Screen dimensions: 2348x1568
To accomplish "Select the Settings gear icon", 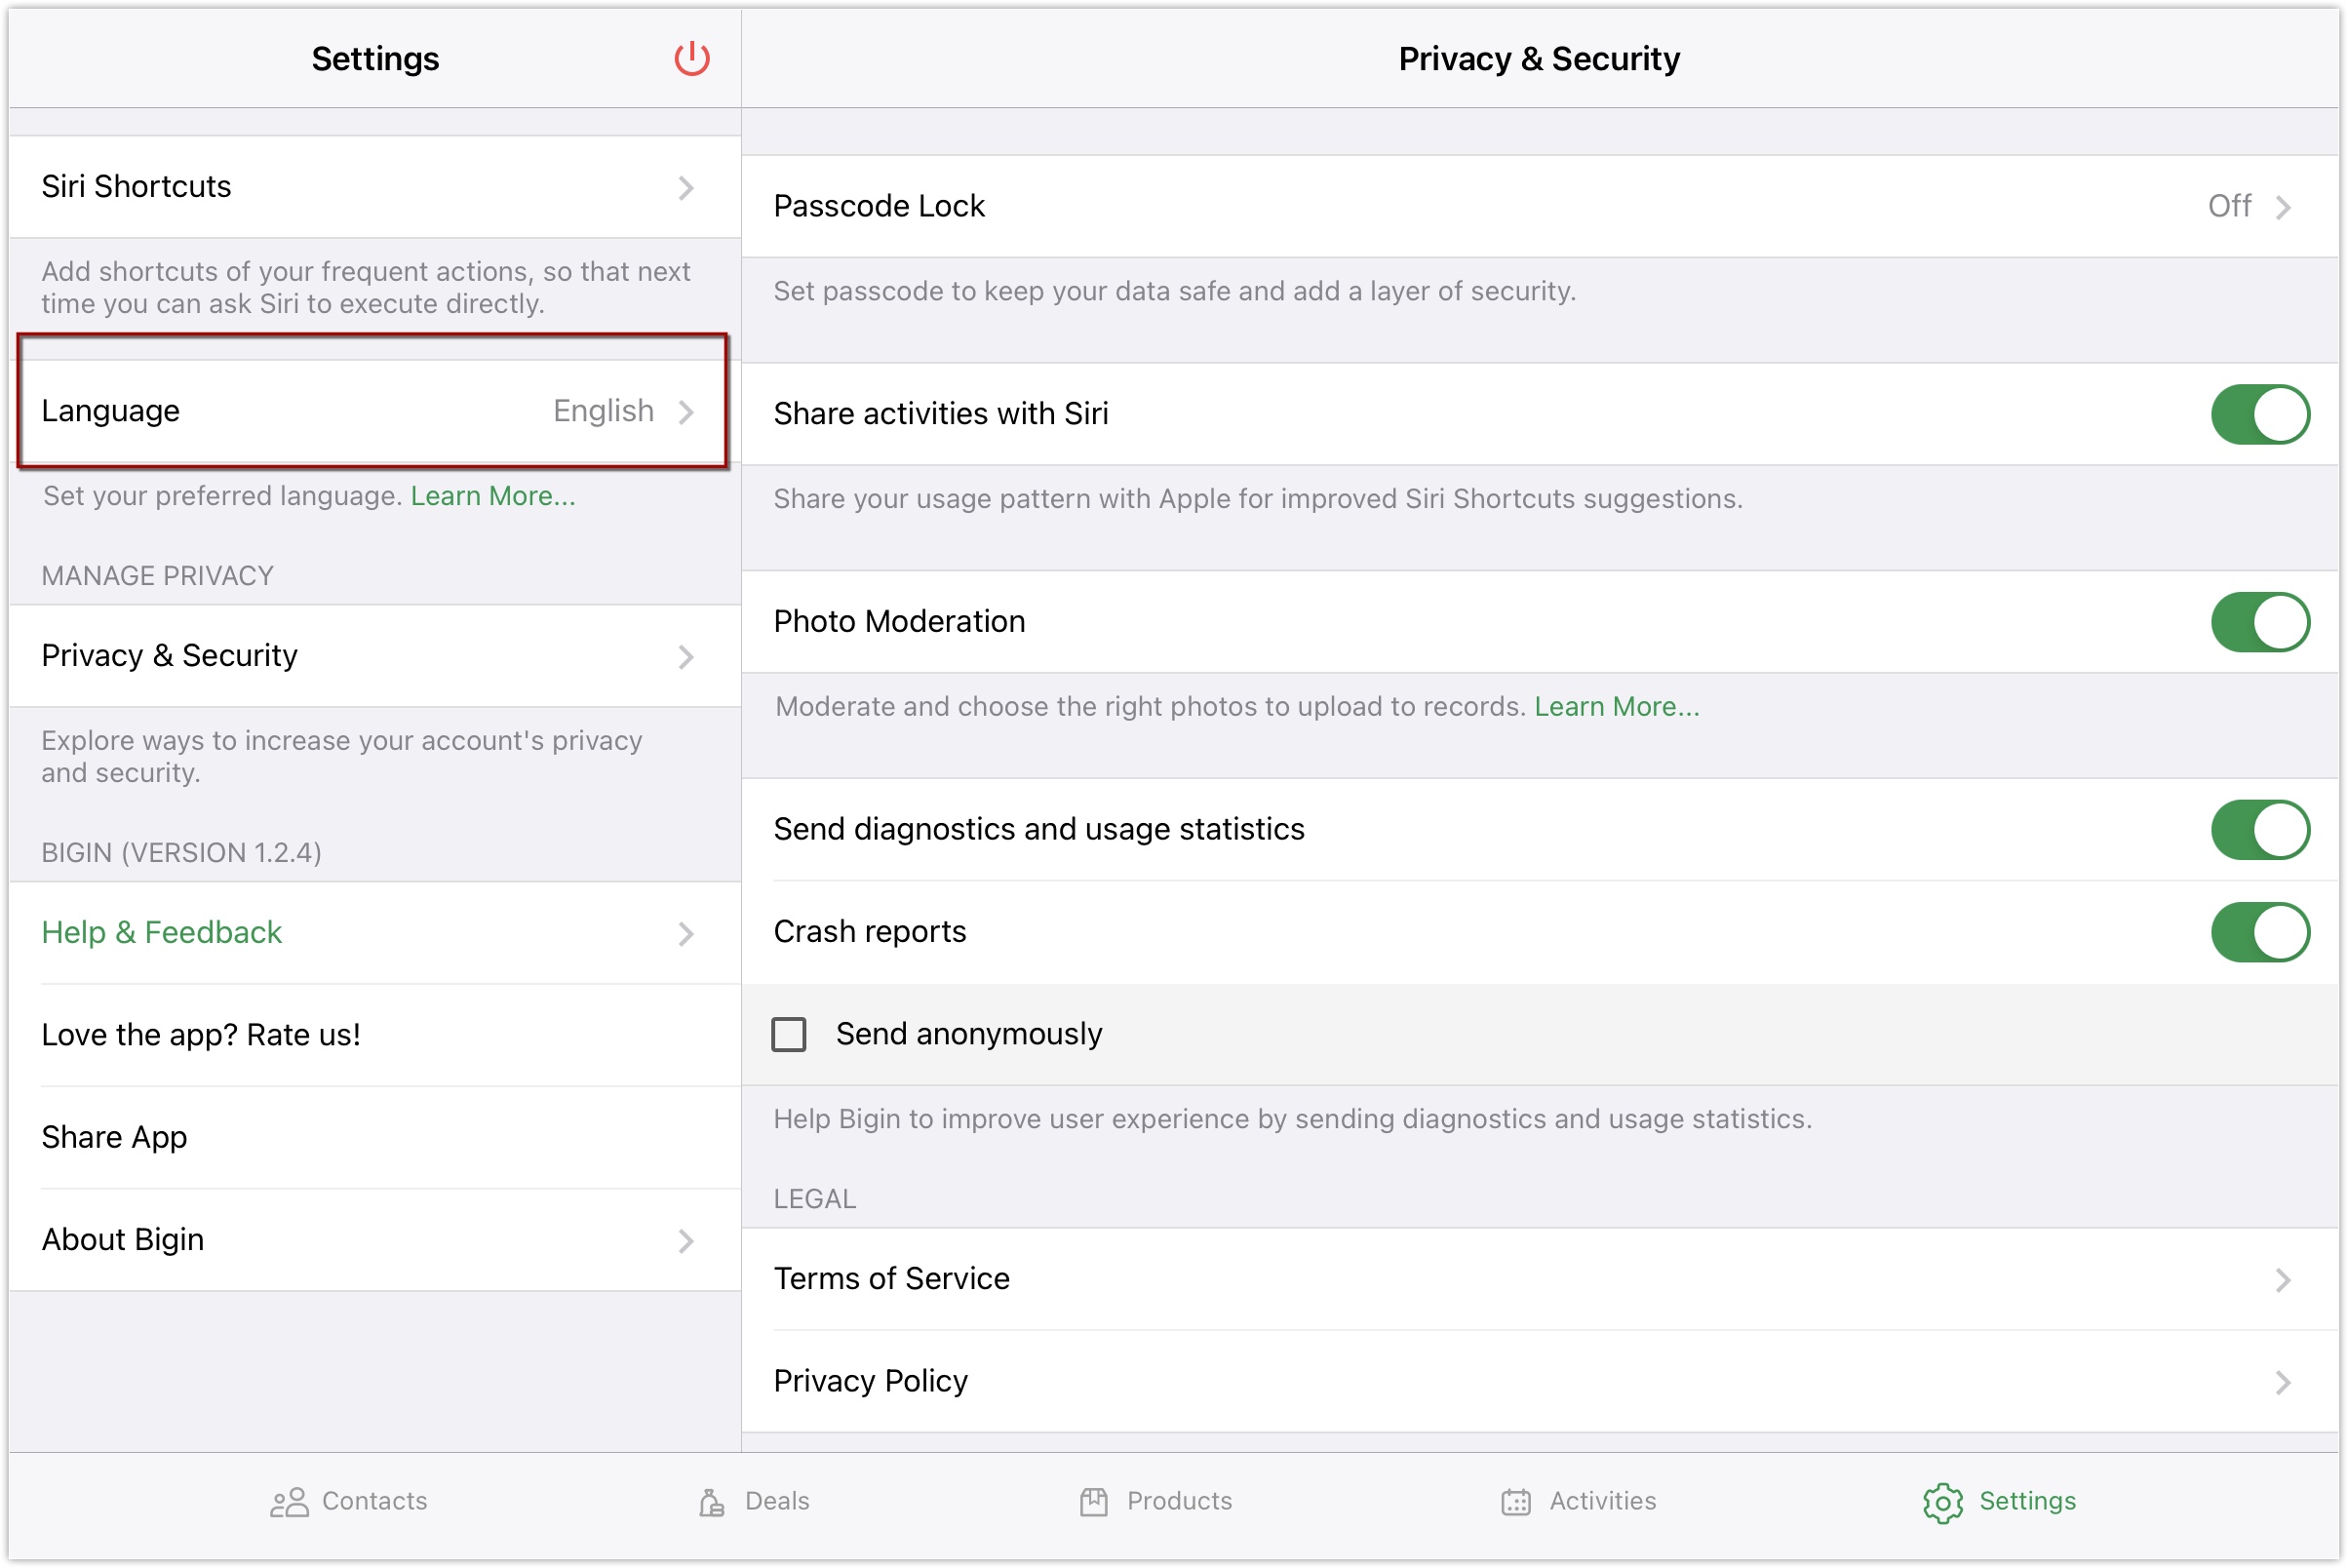I will coord(1942,1502).
